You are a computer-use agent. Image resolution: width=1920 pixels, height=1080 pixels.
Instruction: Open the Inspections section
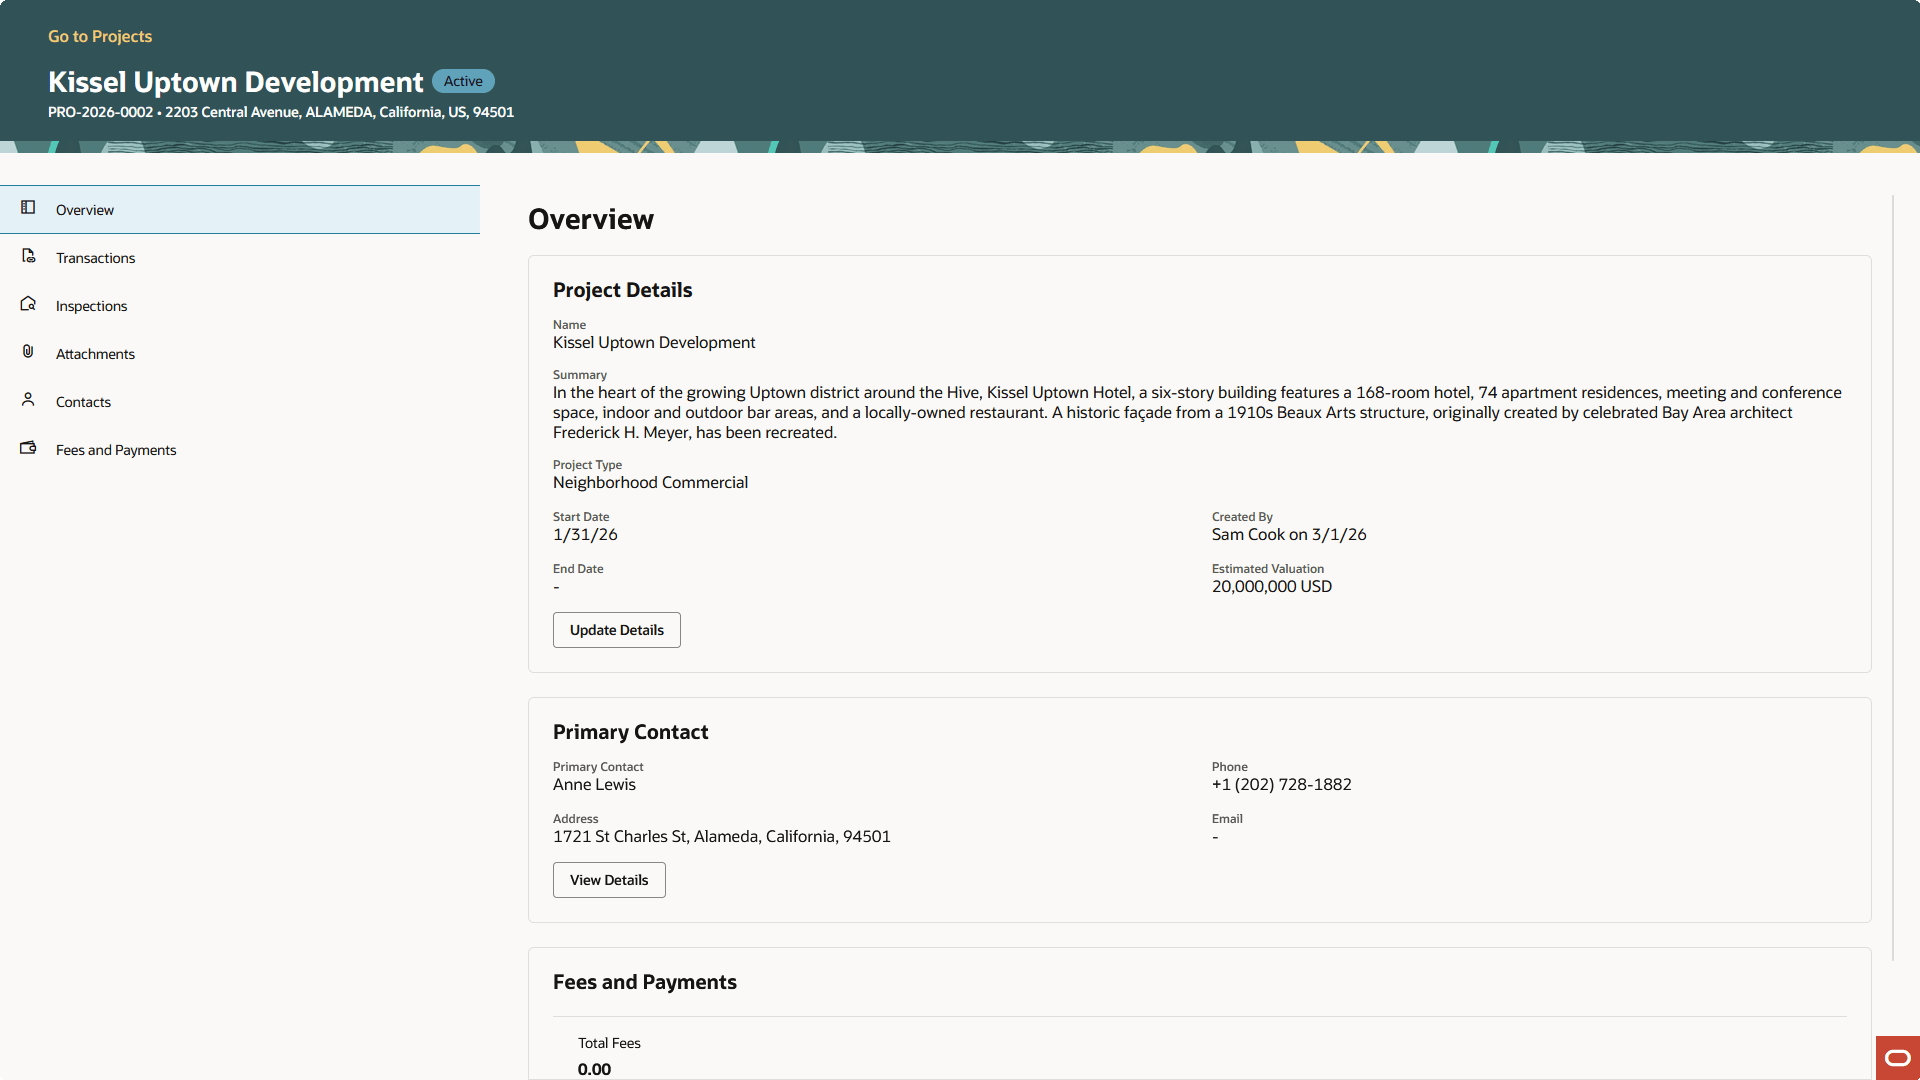(x=91, y=305)
